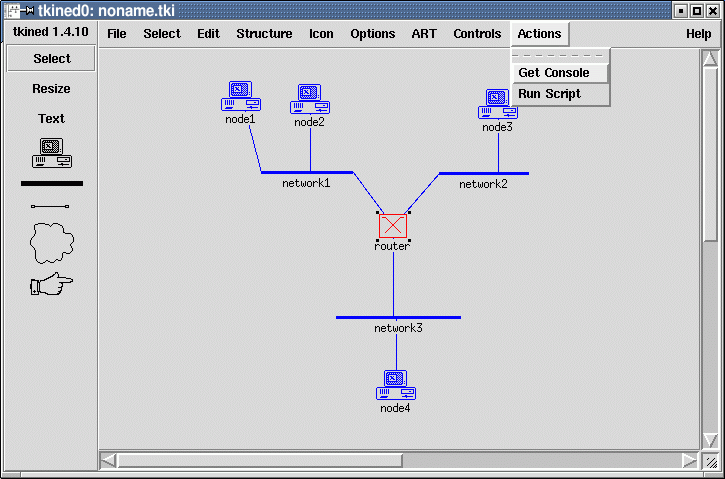Viewport: 725px width, 479px height.
Task: Click the node3 computer icon
Action: 497,105
